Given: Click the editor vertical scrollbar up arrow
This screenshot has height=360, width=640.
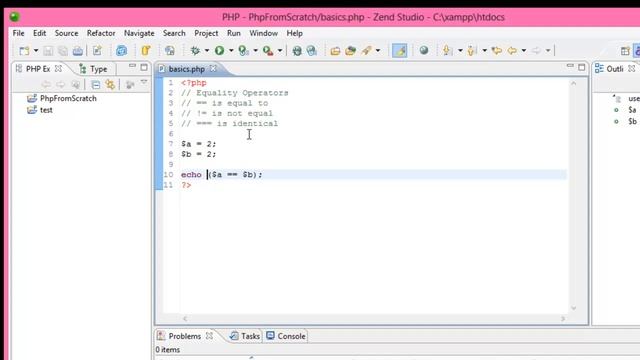Looking at the screenshot, I should pyautogui.click(x=573, y=83).
